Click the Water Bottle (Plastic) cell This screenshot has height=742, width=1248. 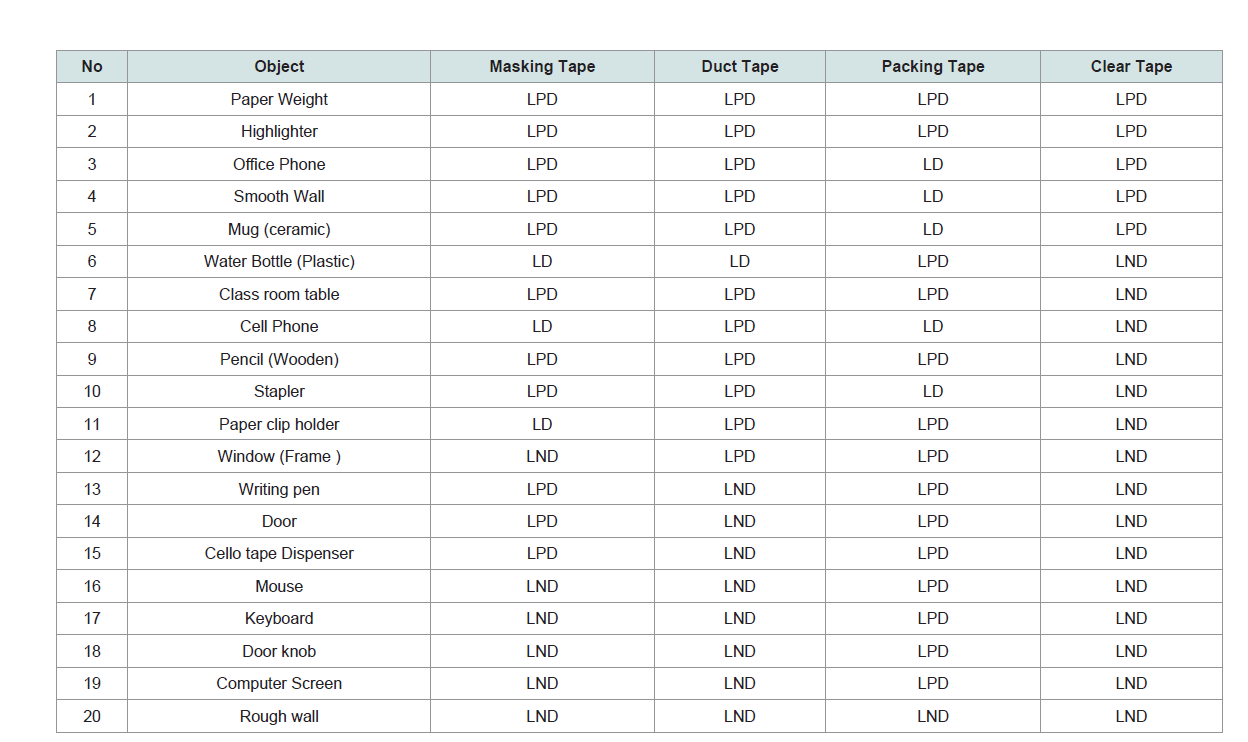[x=279, y=262]
